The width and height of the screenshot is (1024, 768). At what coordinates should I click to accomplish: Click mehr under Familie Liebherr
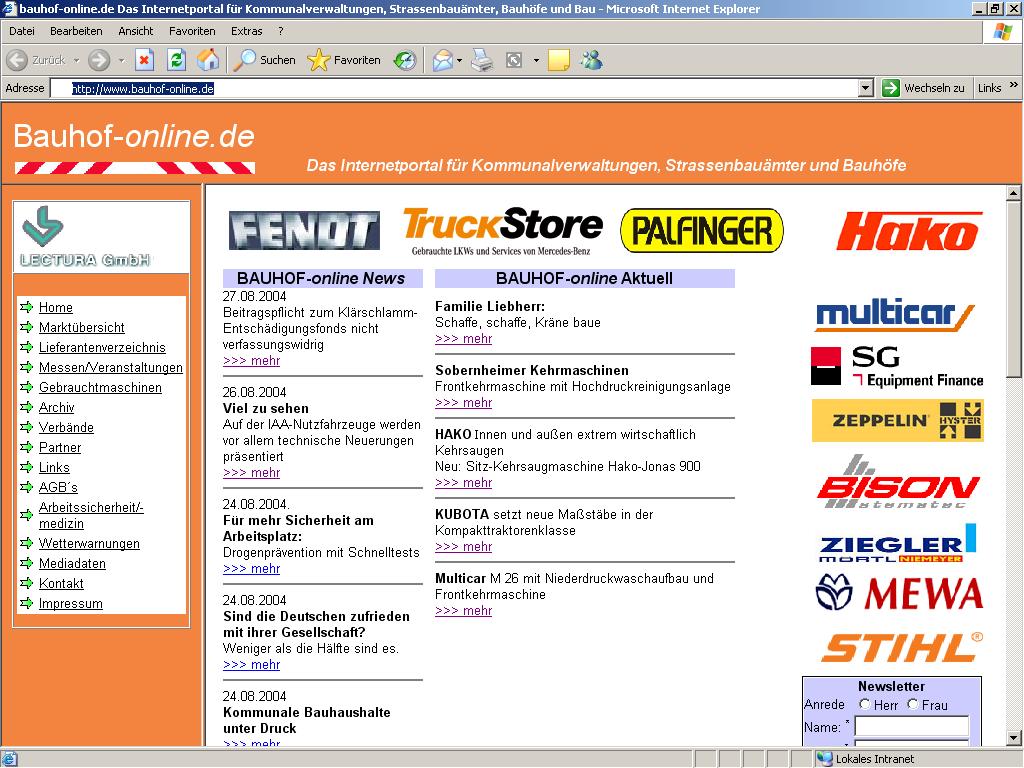tap(464, 338)
